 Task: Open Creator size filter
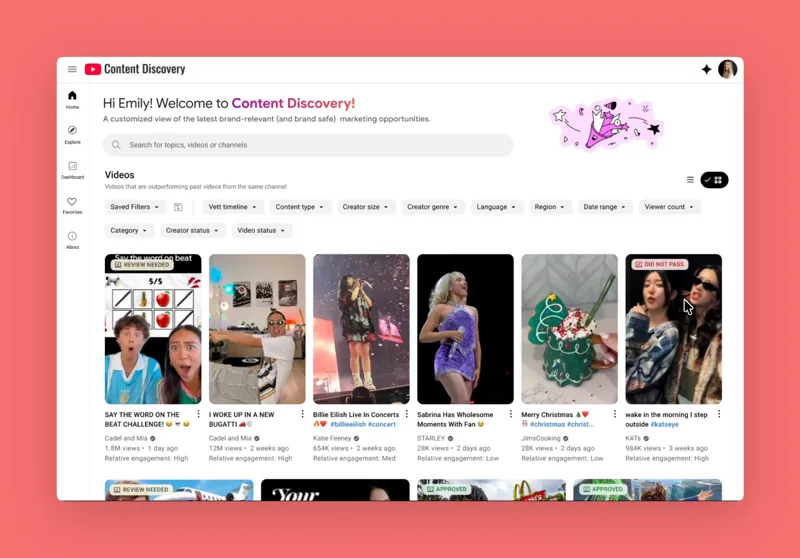[365, 207]
